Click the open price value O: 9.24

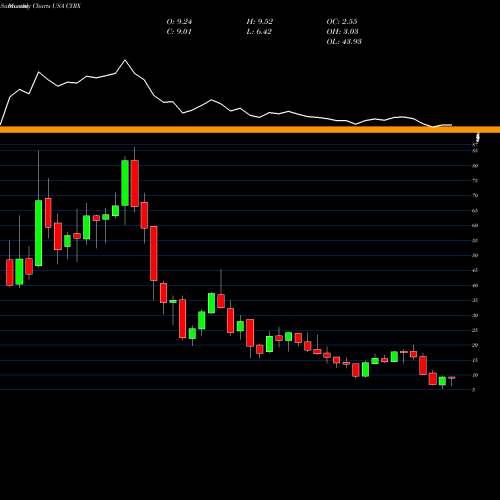pos(179,22)
